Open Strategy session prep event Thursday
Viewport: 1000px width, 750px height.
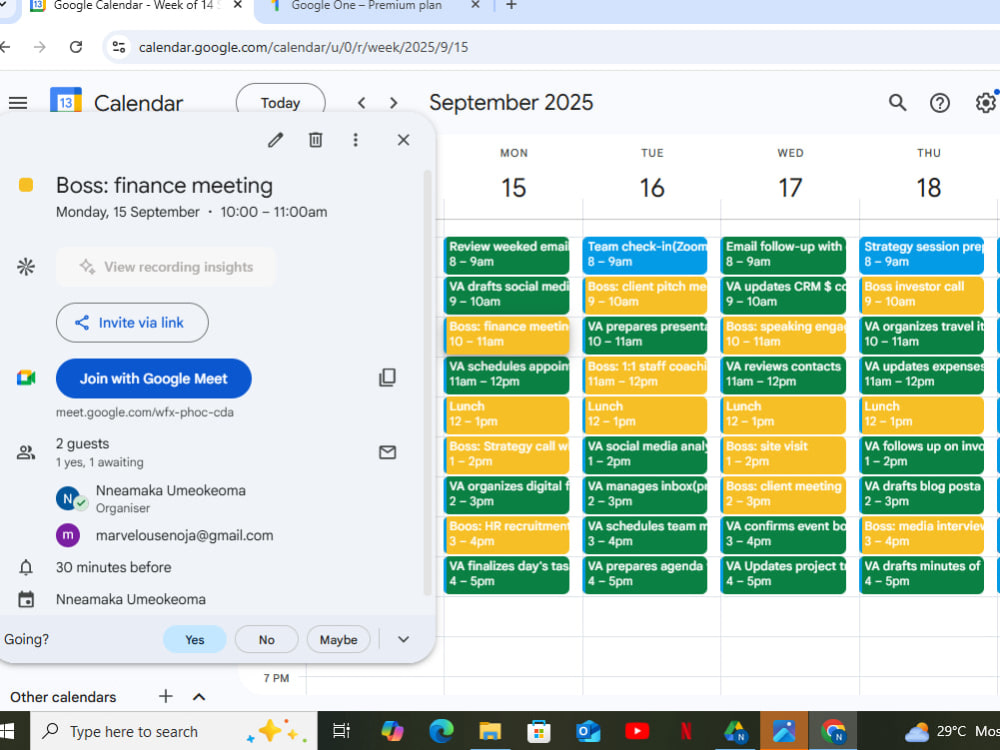pos(922,255)
